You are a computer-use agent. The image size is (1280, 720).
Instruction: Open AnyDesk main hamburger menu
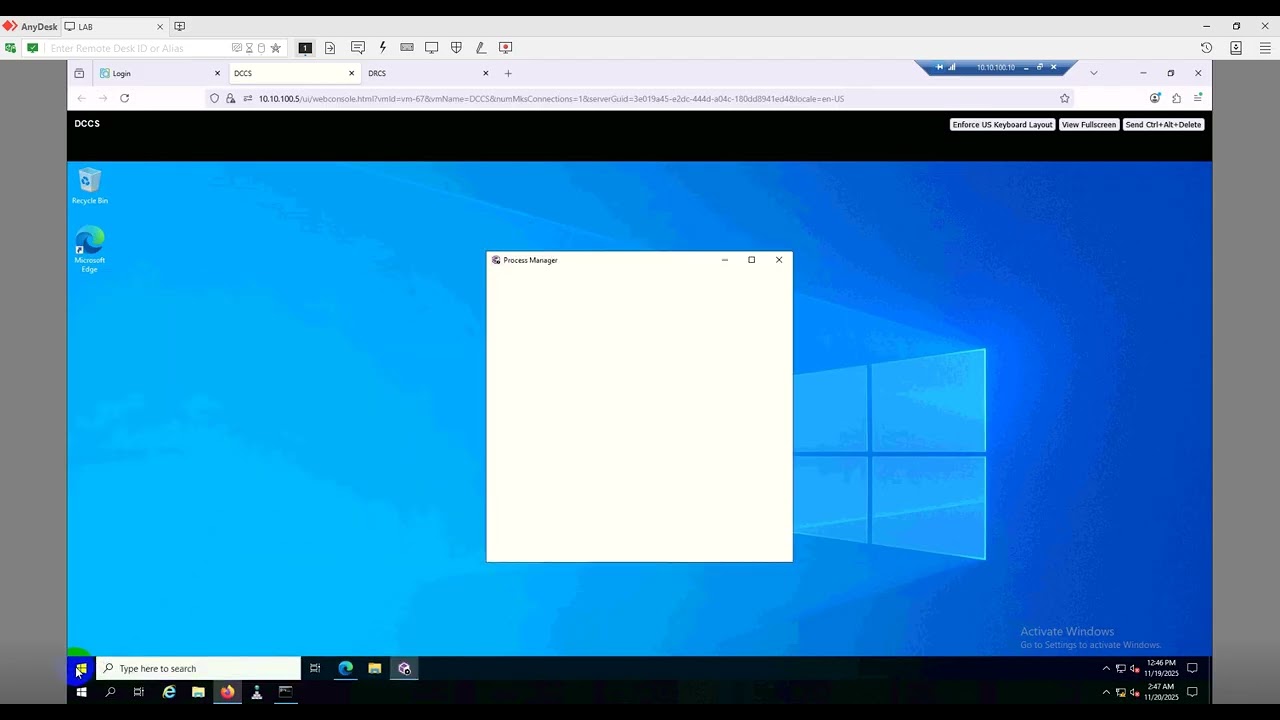coord(1265,47)
